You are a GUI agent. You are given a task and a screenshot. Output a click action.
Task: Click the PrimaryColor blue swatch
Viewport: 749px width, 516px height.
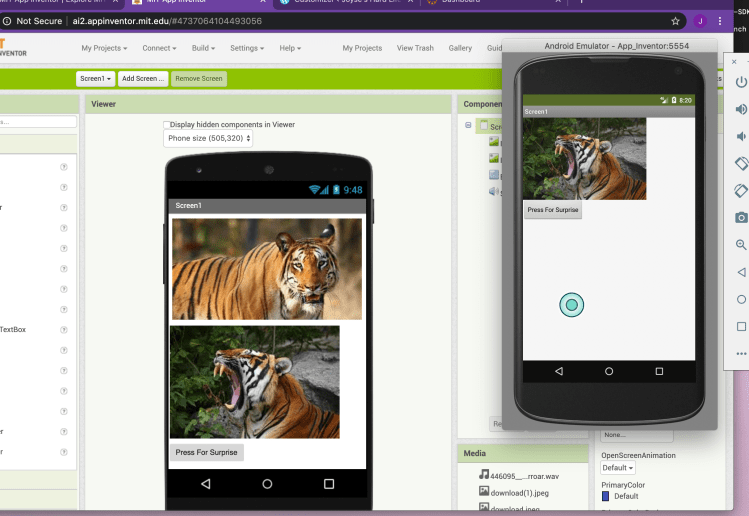coord(605,496)
